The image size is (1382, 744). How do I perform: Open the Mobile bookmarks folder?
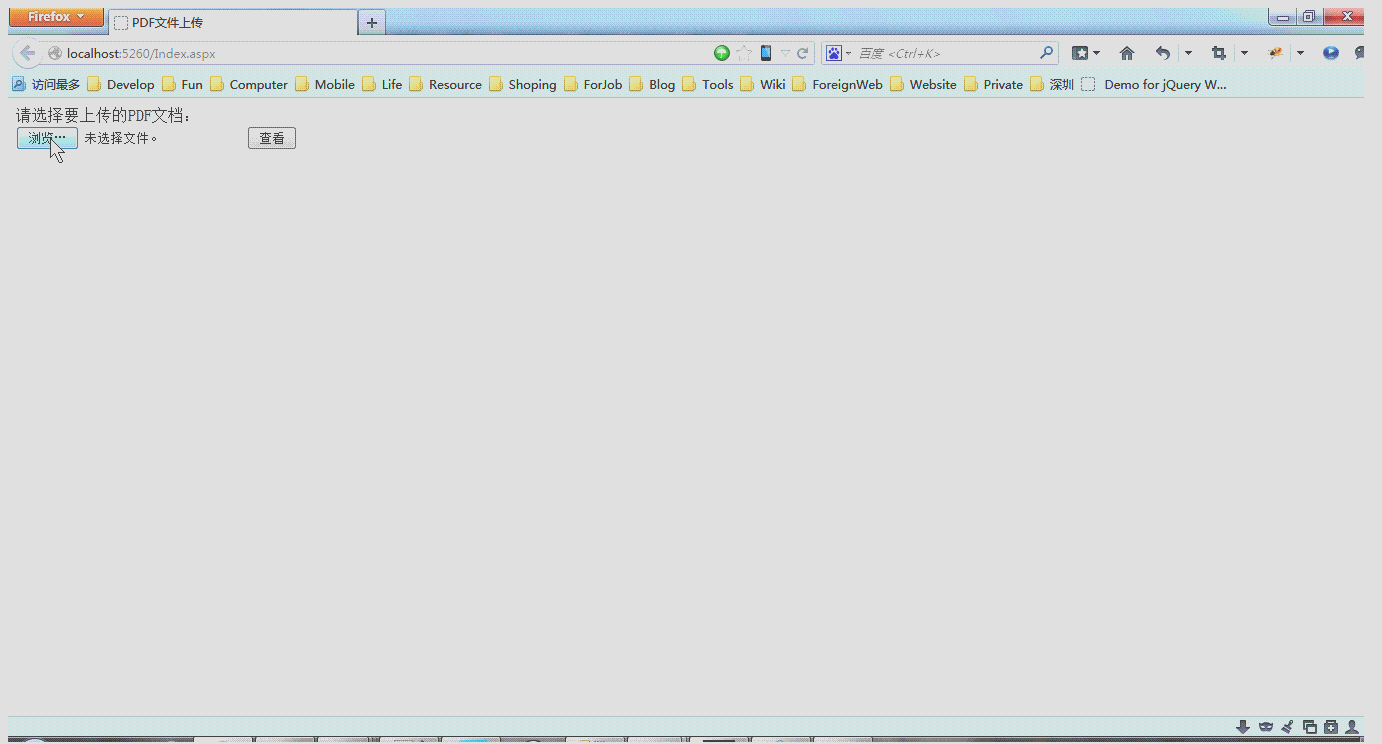click(325, 85)
